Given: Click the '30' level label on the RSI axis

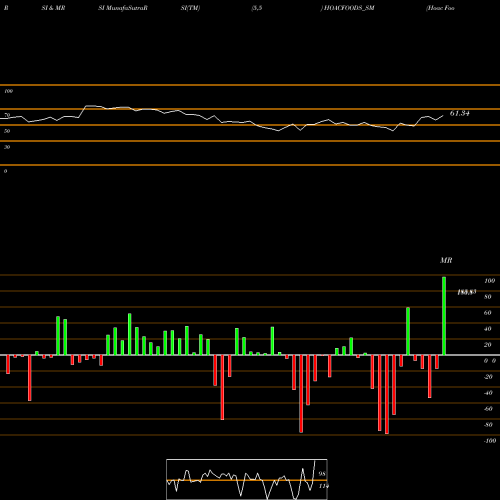Looking at the screenshot, I should 7,147.
